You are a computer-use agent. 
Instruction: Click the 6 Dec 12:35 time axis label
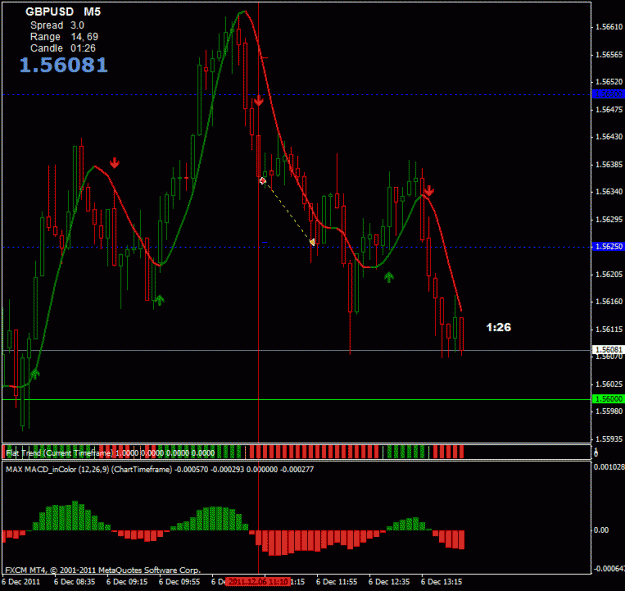coord(389,582)
